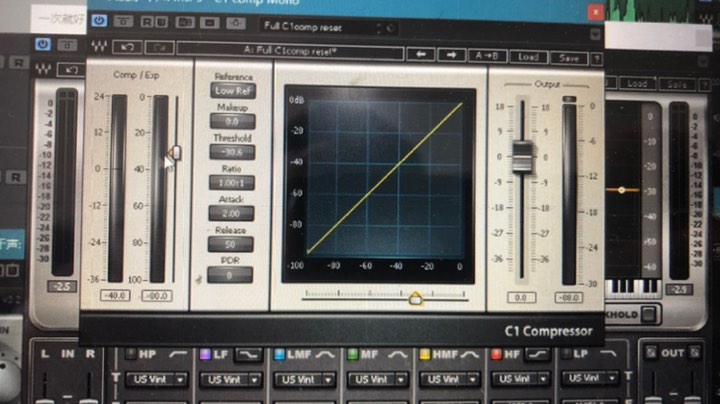Click the undo arrow in C1 Compressor toolbar
Screen dimensions: 720x404
pyautogui.click(x=127, y=47)
